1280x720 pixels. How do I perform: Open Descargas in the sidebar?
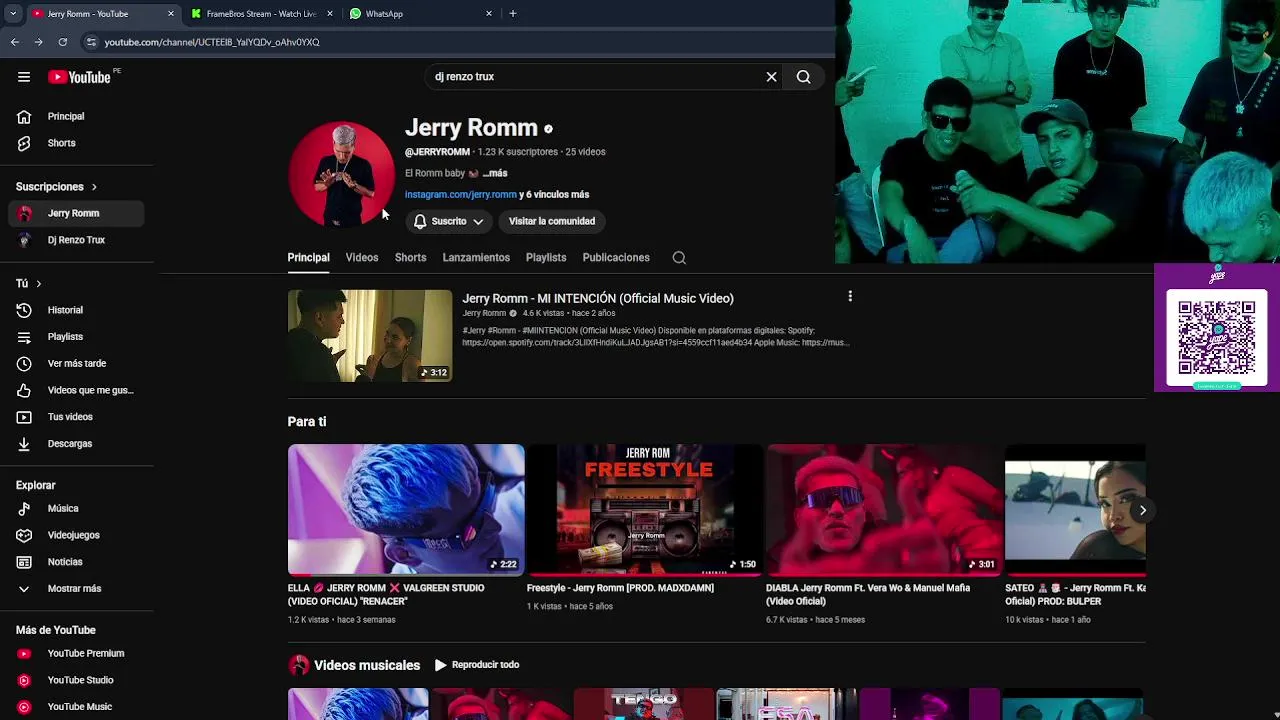[77, 443]
